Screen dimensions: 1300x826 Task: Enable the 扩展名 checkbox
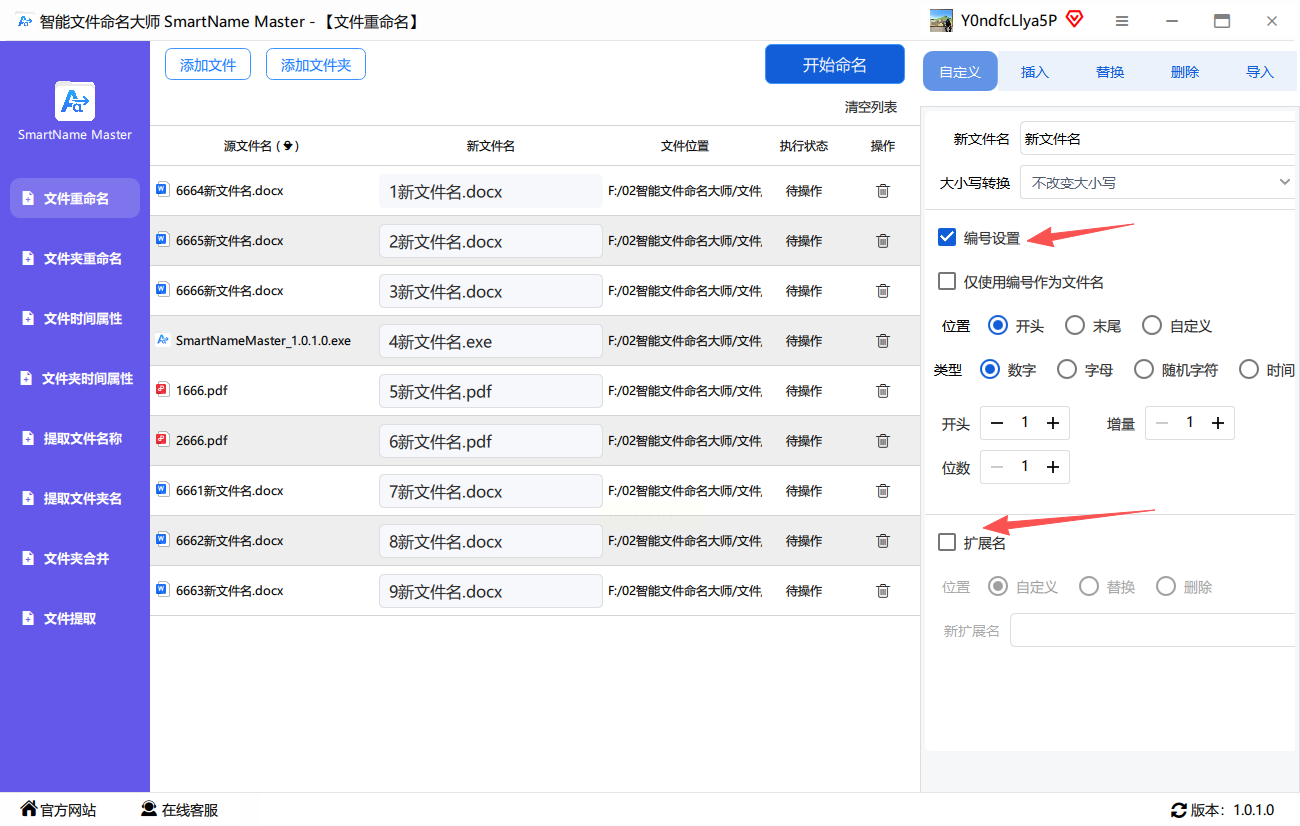947,542
